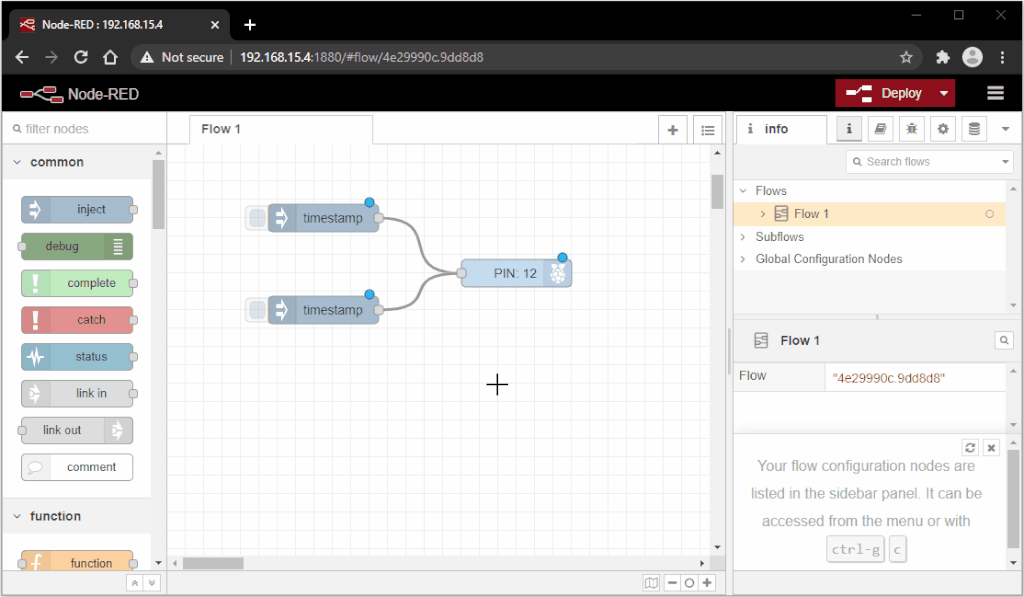Reload the page in the browser

(80, 57)
